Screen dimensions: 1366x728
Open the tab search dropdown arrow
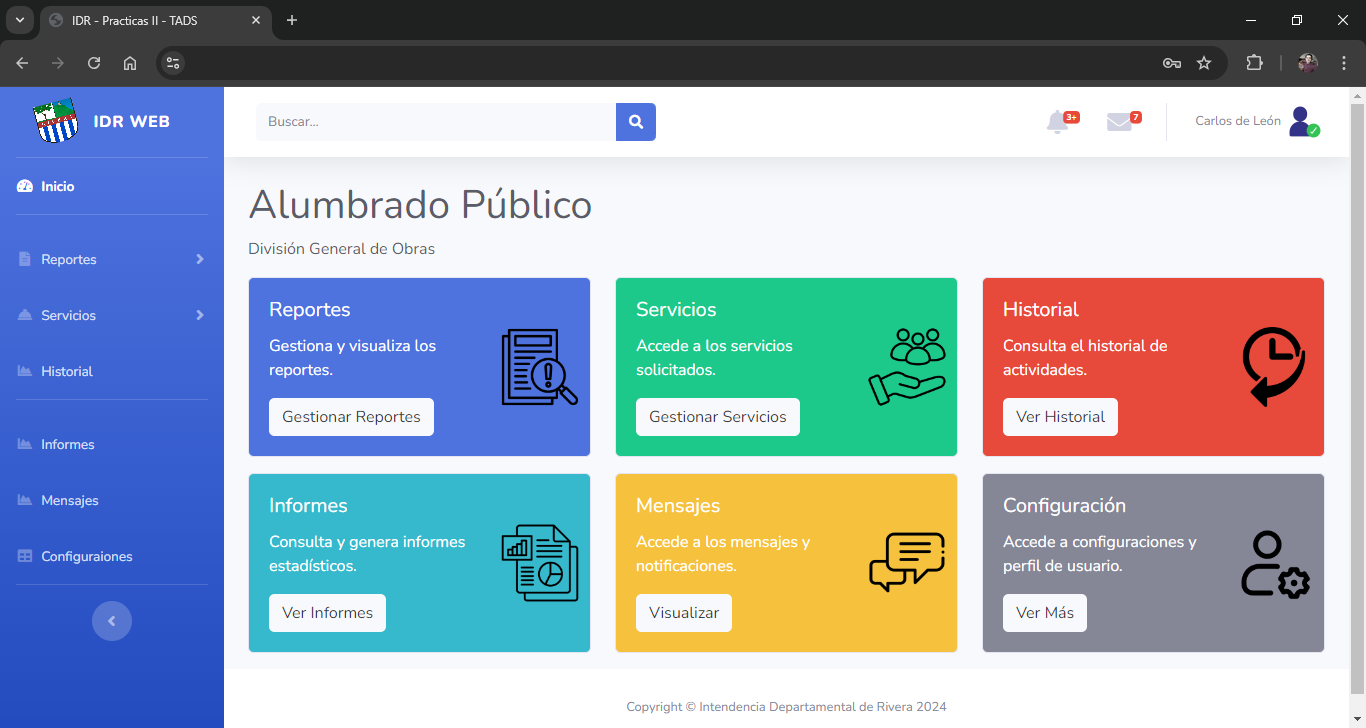point(19,20)
